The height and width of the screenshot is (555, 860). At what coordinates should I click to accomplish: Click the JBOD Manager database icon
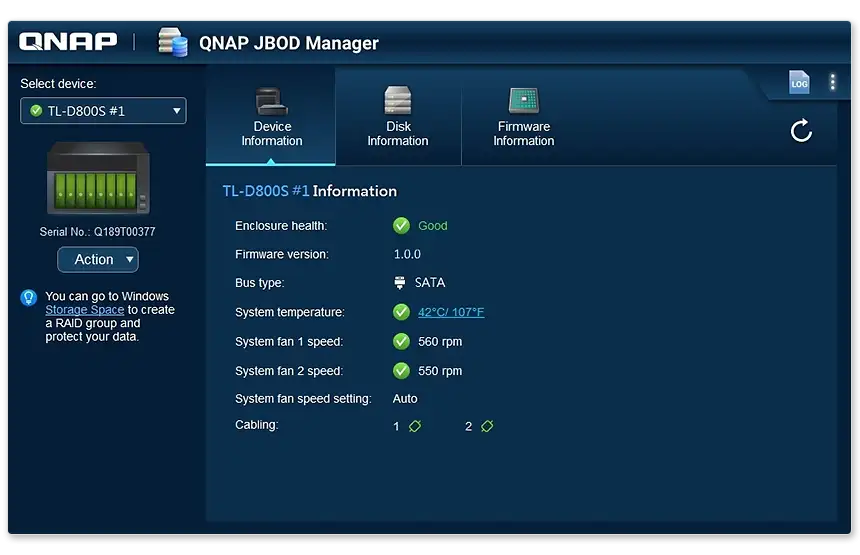173,42
